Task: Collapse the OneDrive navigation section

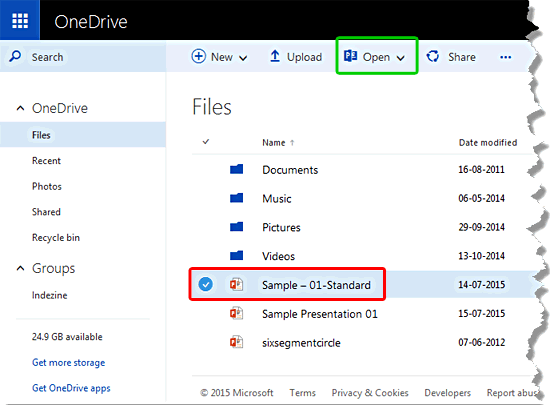Action: tap(20, 108)
